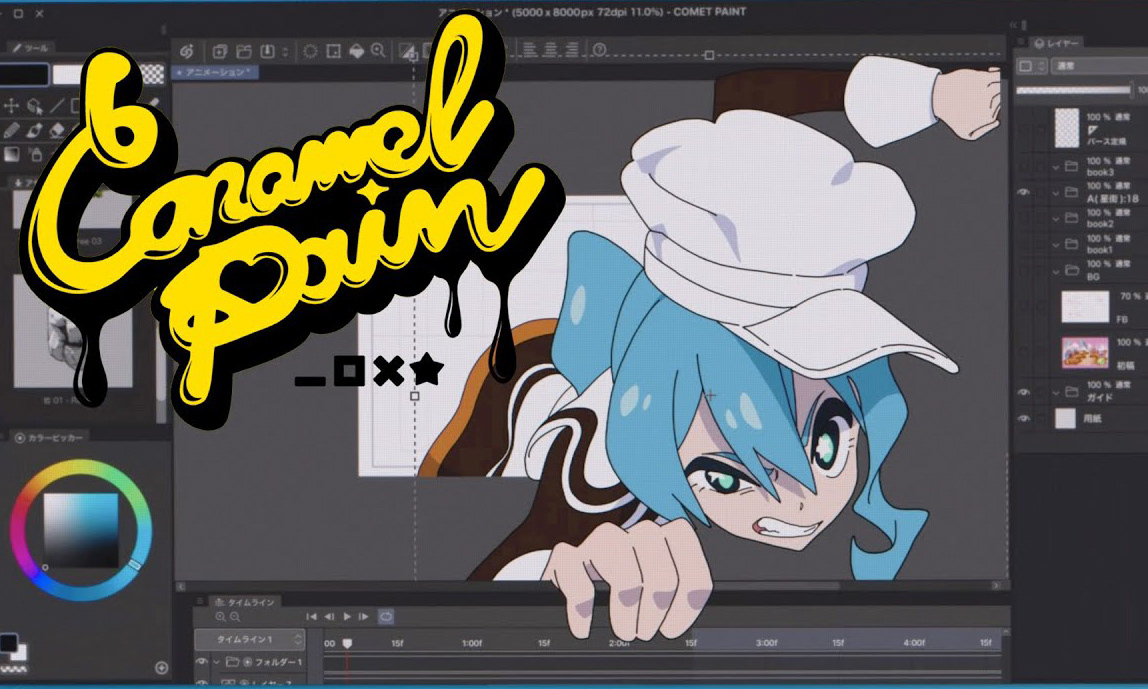The width and height of the screenshot is (1148, 689).
Task: Click the timeline playhead marker
Action: point(347,644)
